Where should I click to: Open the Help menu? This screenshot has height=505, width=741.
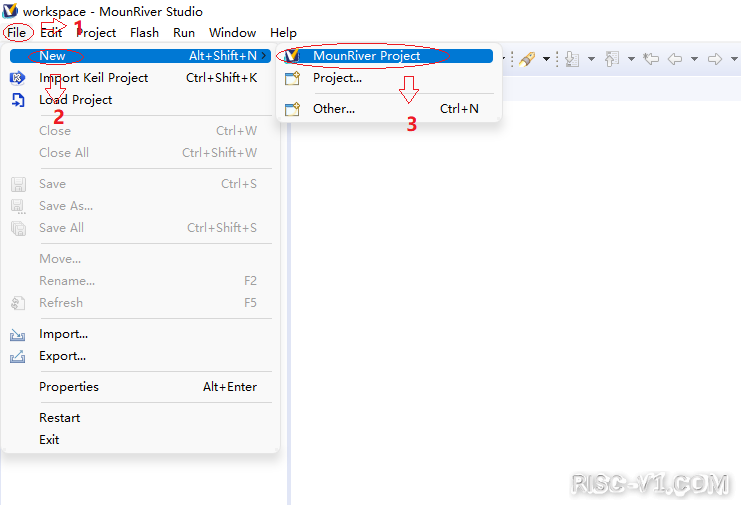284,33
